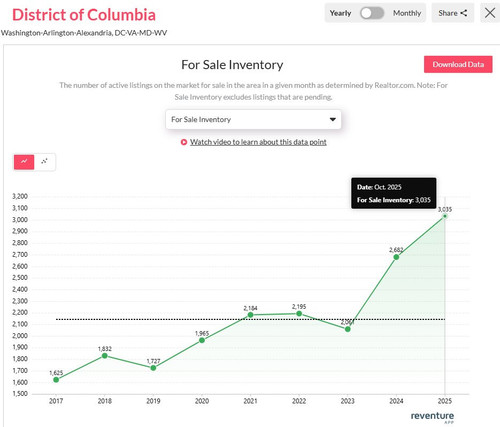Click the red play video icon
This screenshot has height=427, width=500.
click(184, 142)
